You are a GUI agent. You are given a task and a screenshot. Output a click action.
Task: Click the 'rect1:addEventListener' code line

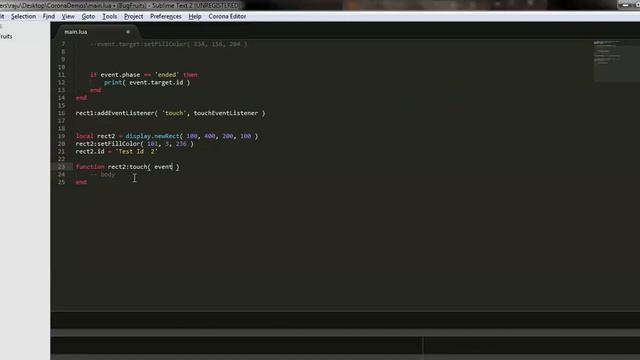point(170,113)
